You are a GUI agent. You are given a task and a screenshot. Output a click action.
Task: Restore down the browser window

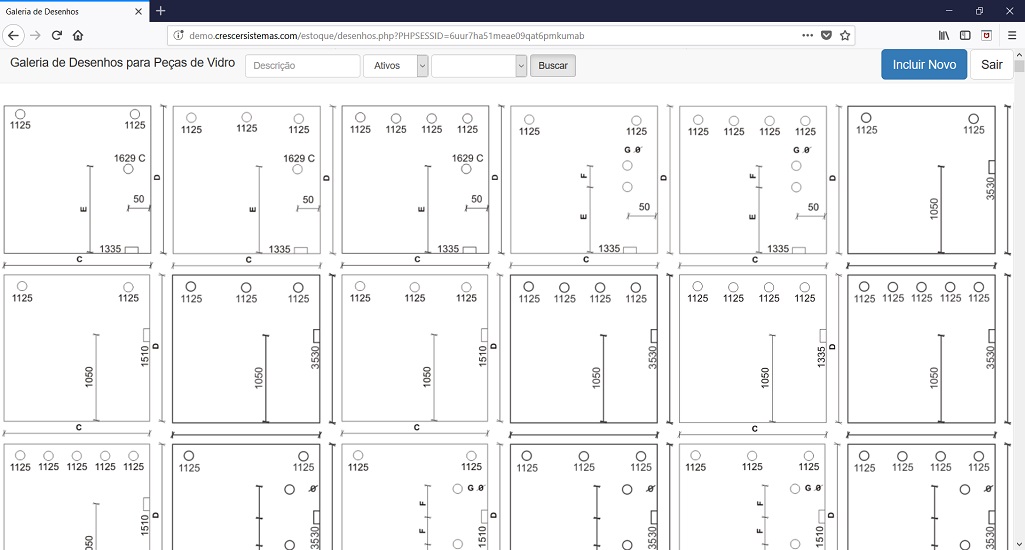point(979,11)
